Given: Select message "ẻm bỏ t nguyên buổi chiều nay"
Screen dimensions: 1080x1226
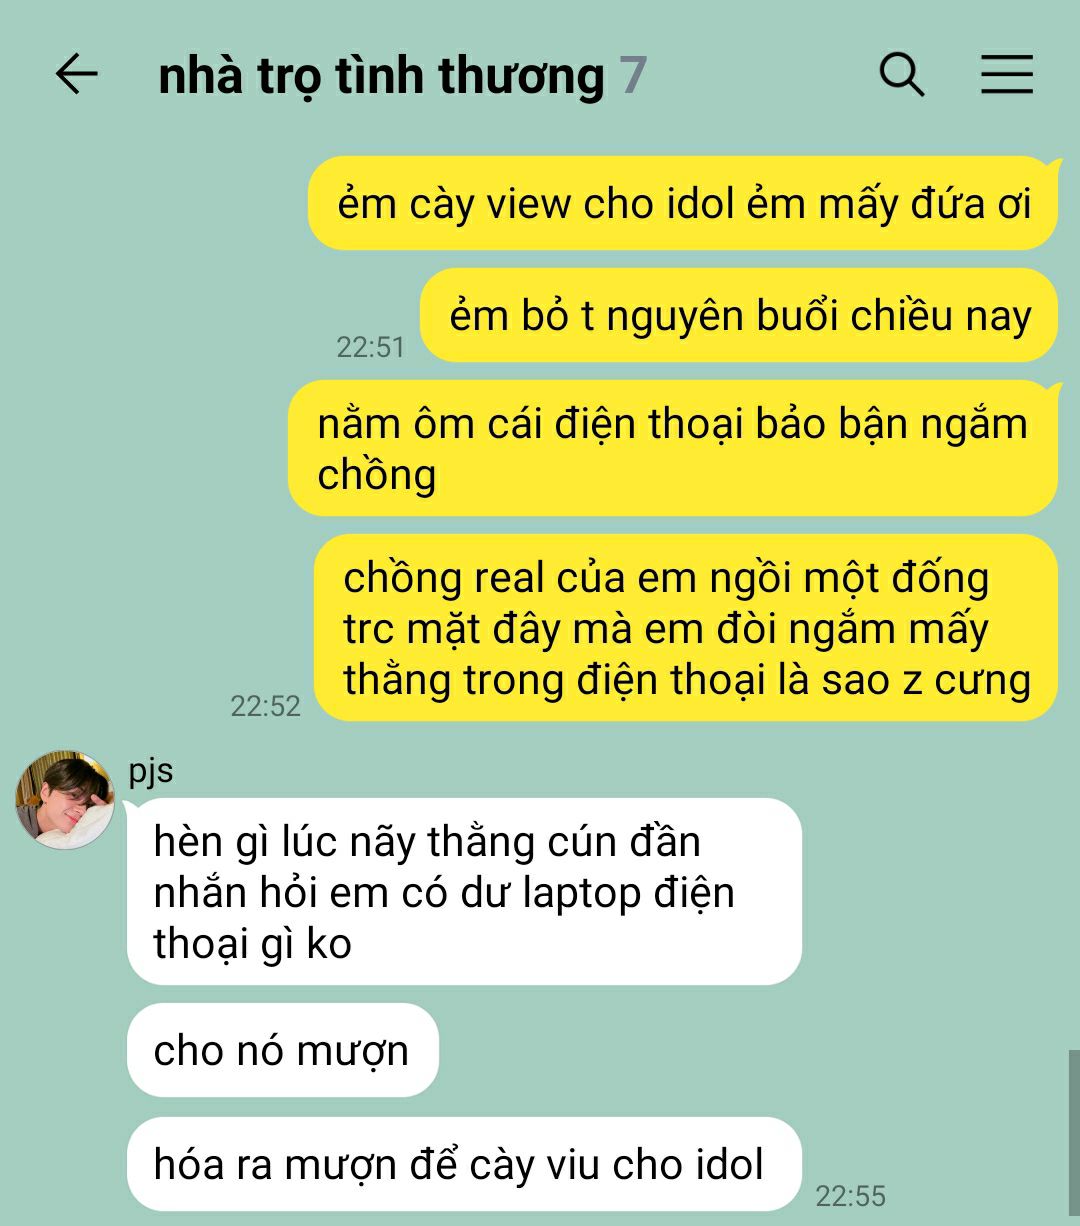Looking at the screenshot, I should (739, 316).
